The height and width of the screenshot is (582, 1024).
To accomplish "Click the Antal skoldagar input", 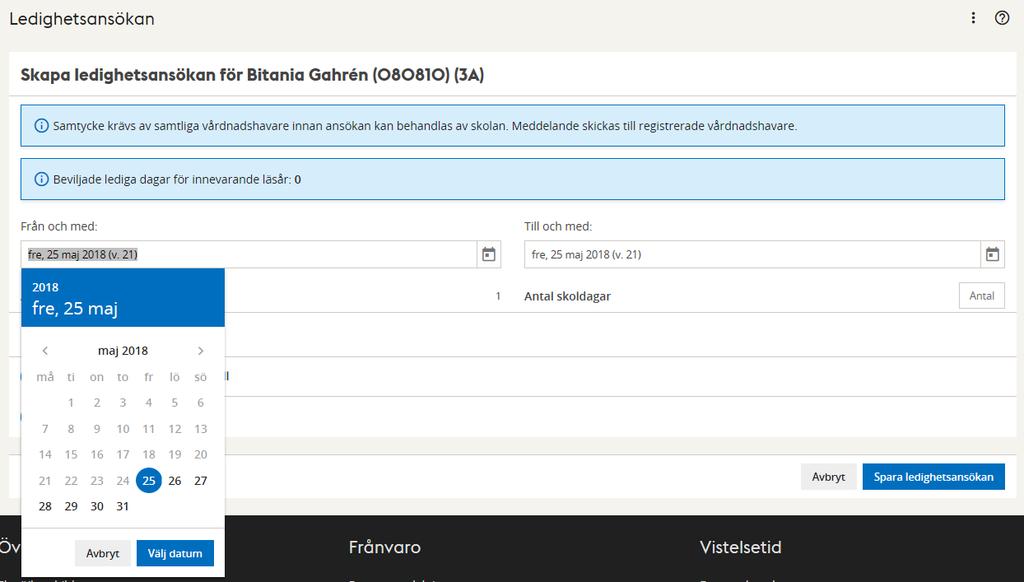I will pyautogui.click(x=982, y=296).
